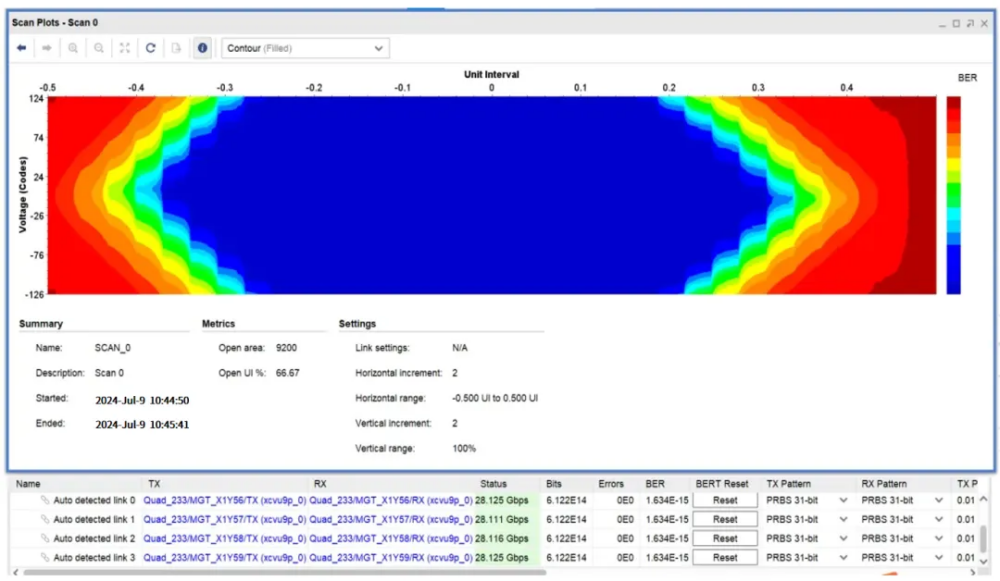Click the zoom fit icon

125,48
